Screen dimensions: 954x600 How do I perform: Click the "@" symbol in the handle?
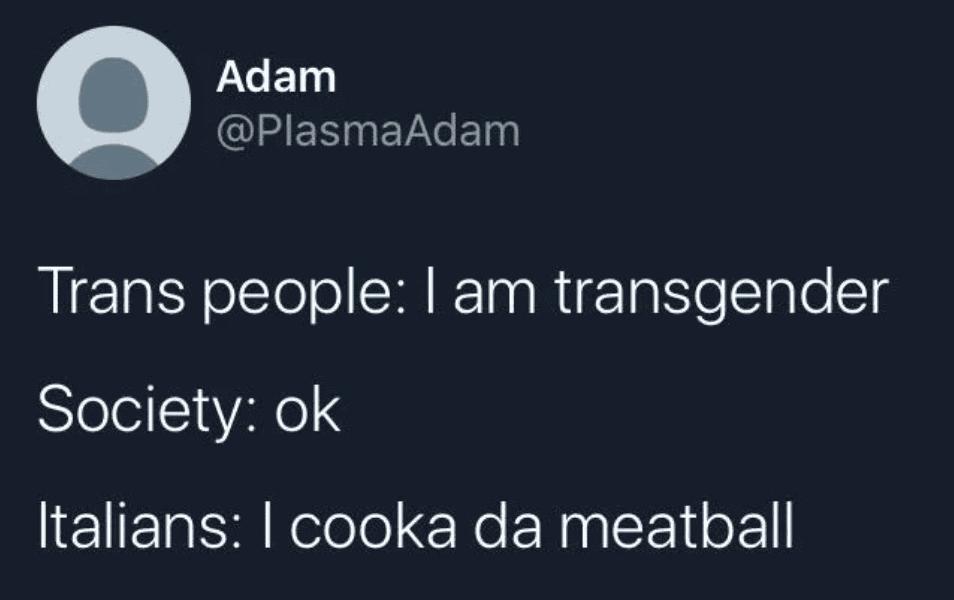pos(231,132)
